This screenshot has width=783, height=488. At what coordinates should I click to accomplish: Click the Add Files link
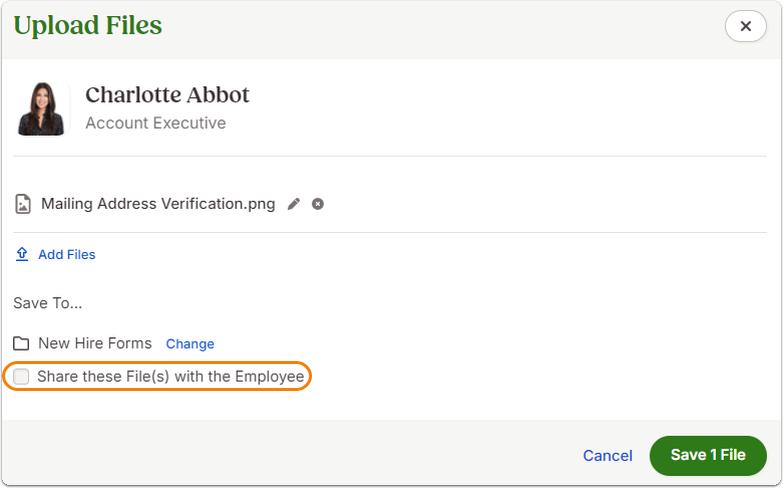[67, 254]
